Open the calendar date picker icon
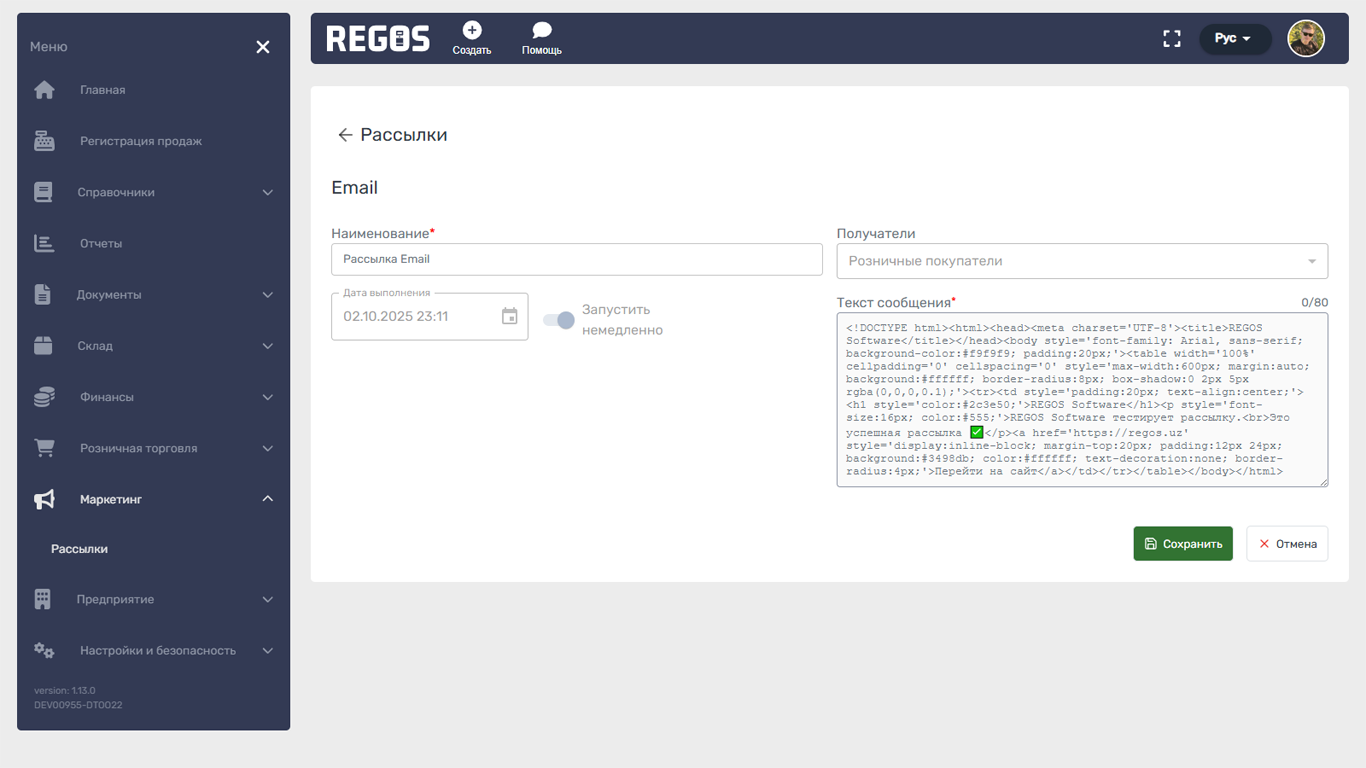 [510, 316]
